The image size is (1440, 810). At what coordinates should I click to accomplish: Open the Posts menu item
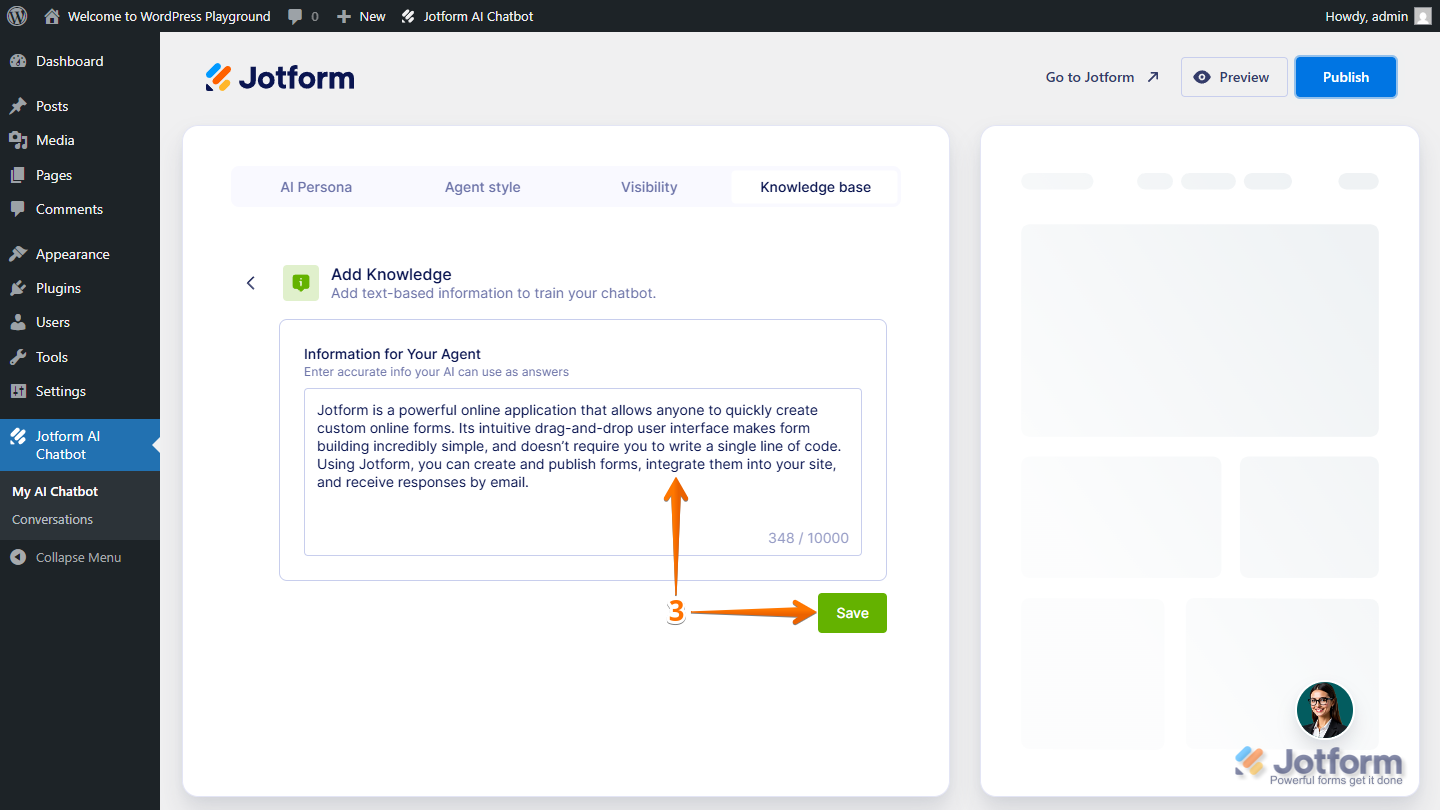click(x=80, y=106)
